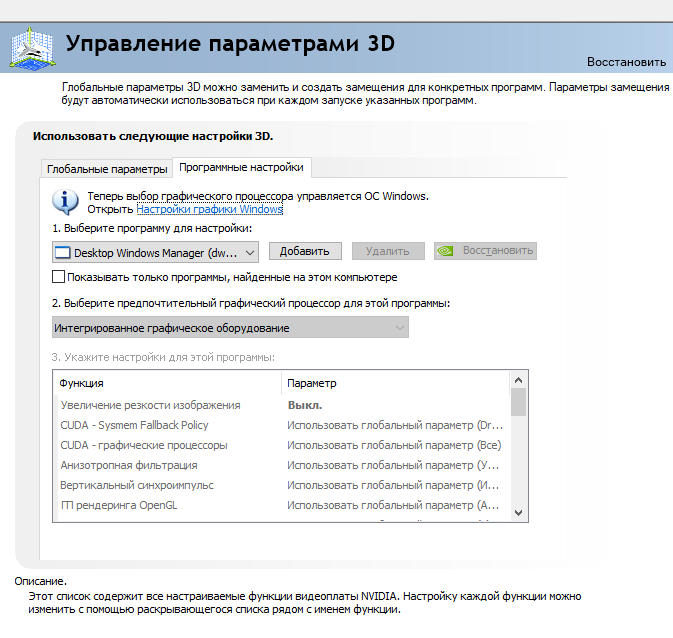
Task: Select the 'Анизотропная фильтрация' row
Action: 282,465
